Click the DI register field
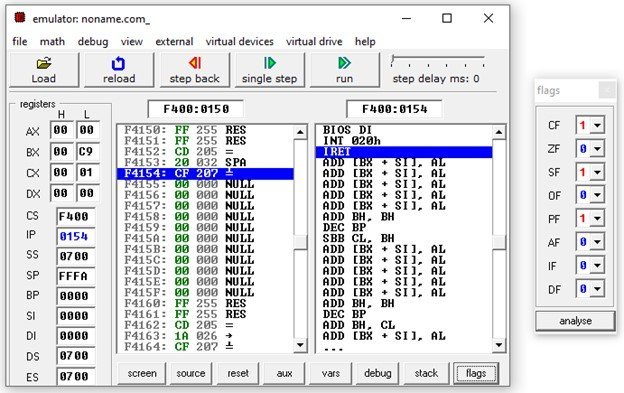Screen dimensions: 624x393 (x=76, y=336)
